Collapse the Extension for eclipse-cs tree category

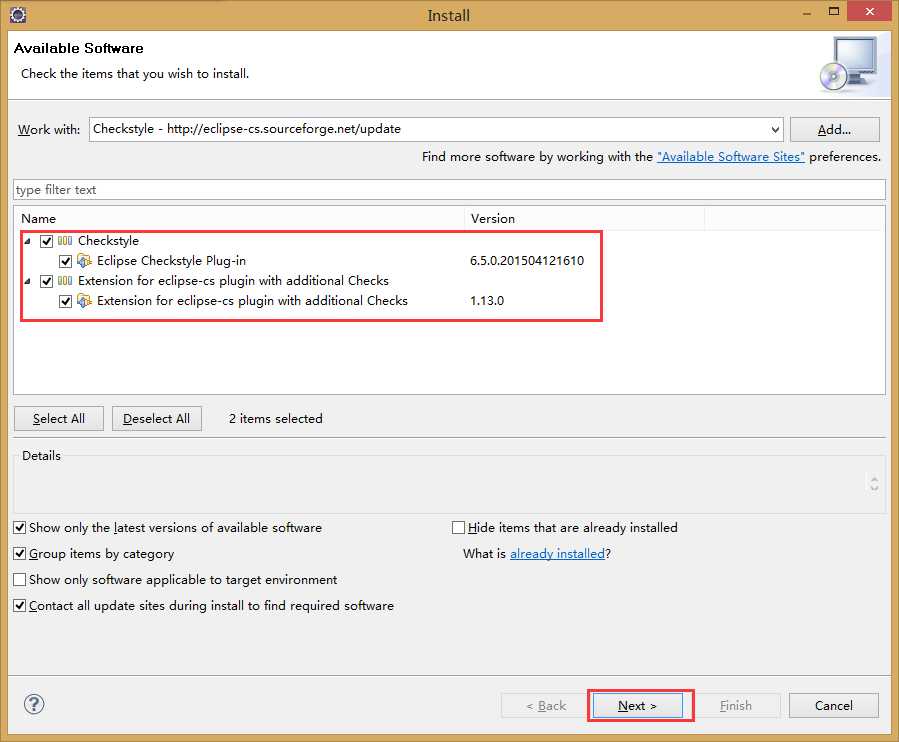(x=27, y=281)
